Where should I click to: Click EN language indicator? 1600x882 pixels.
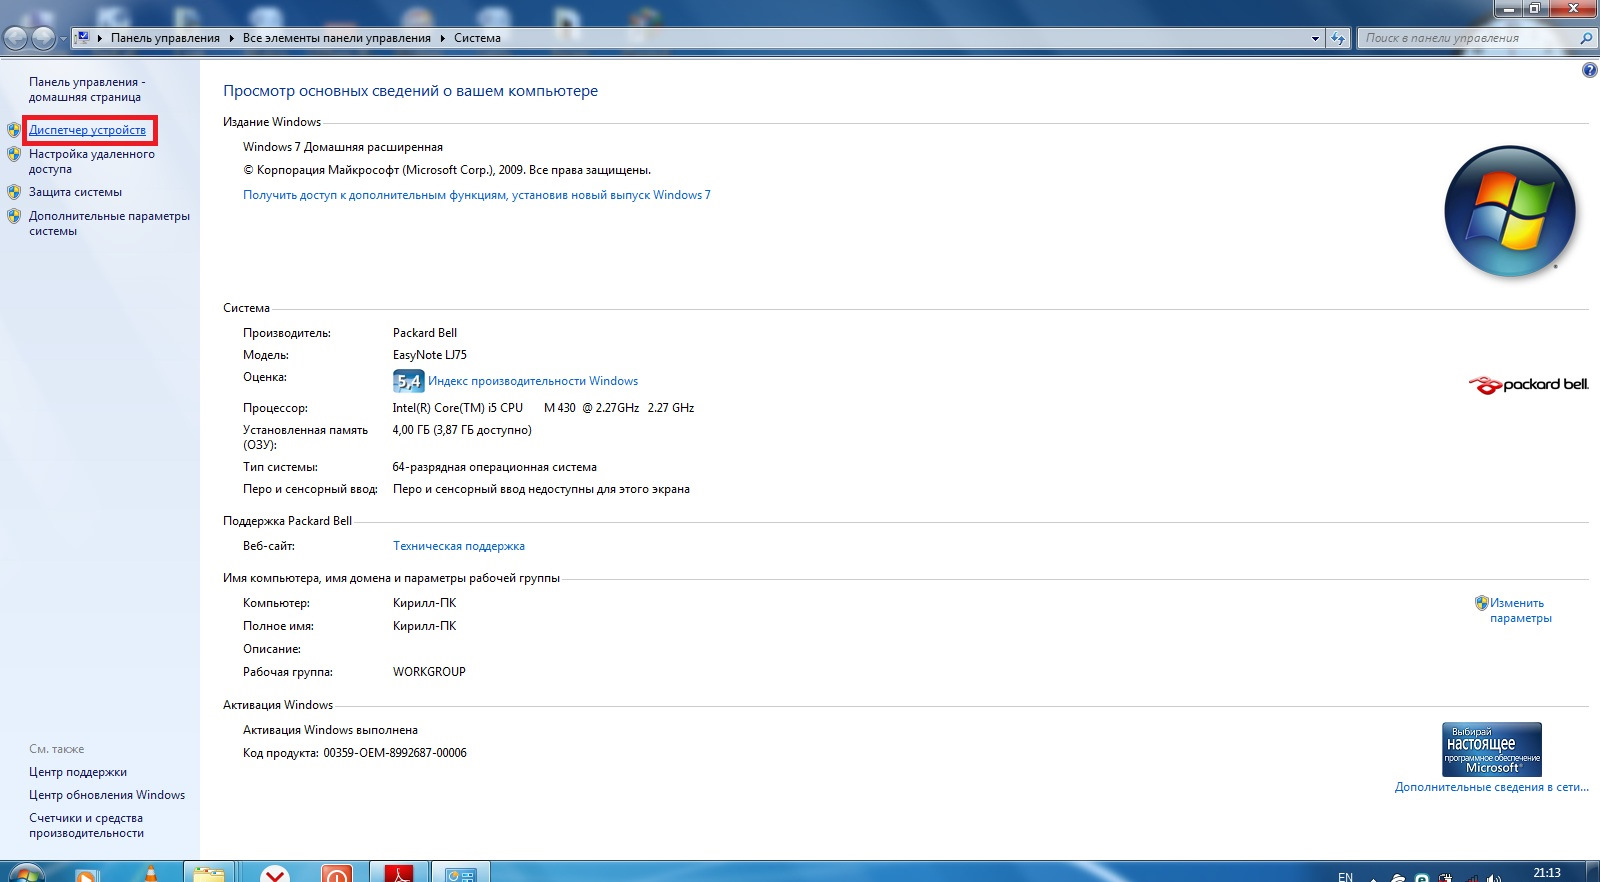1345,877
